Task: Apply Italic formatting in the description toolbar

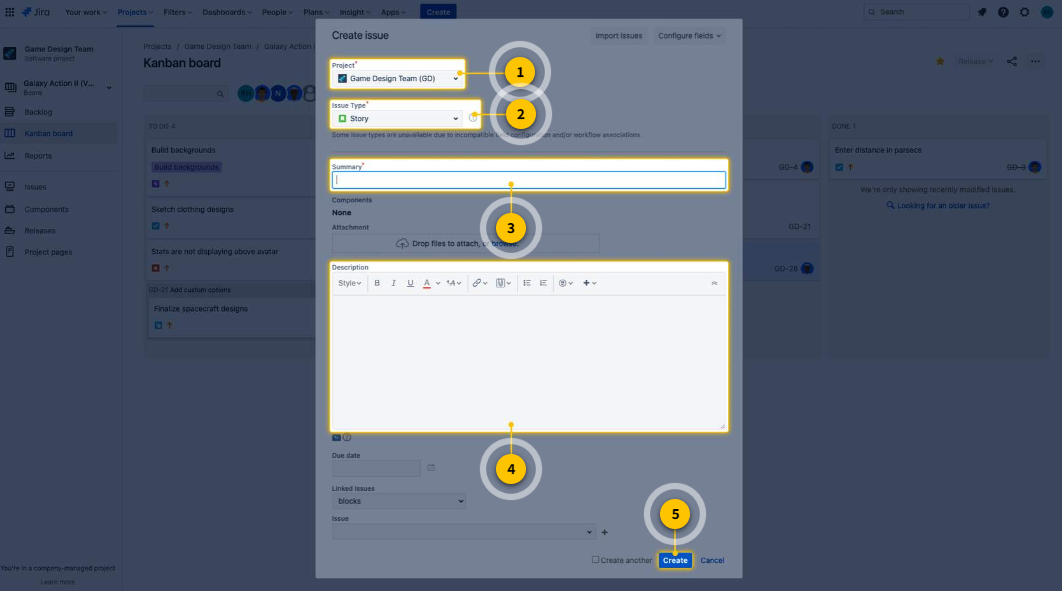Action: click(394, 283)
